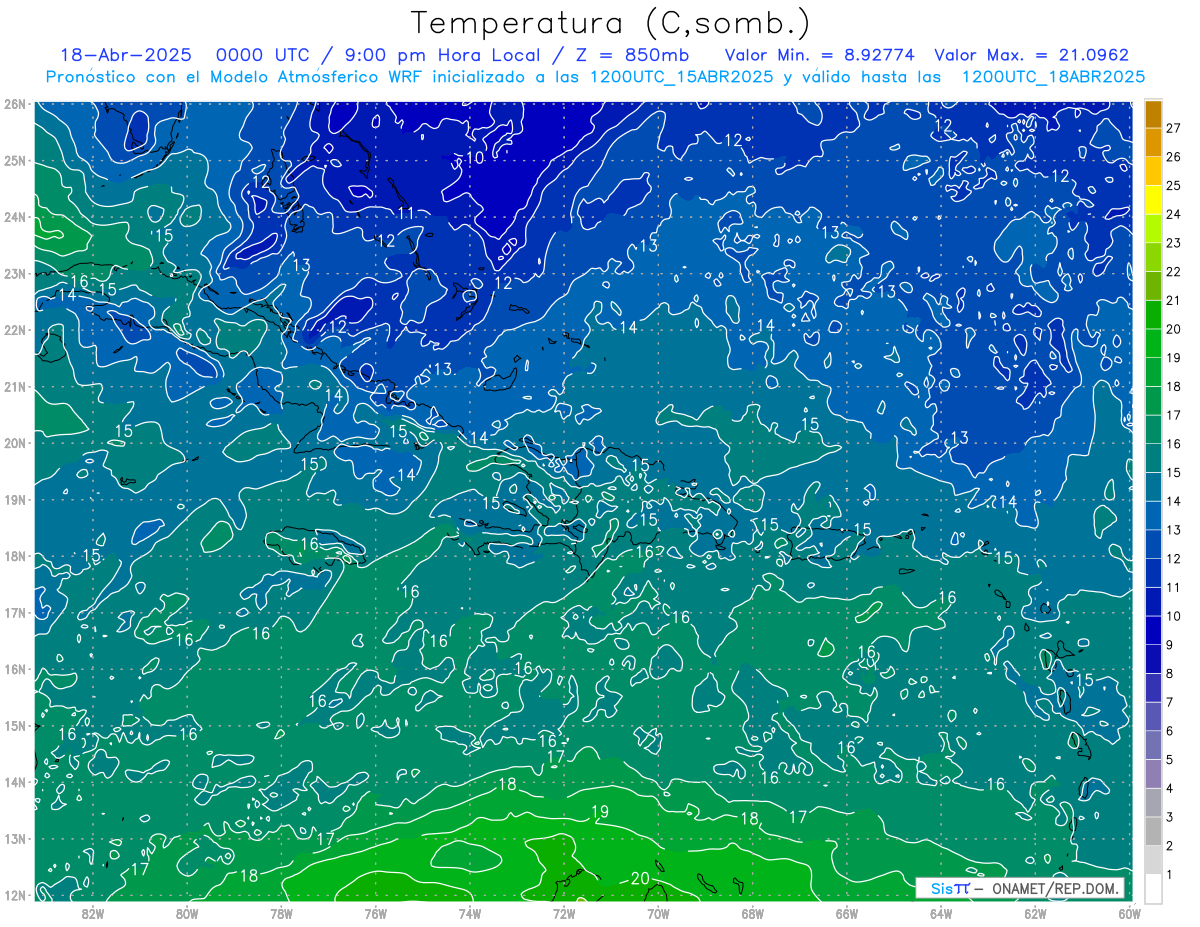Click color scale value 24
The width and height of the screenshot is (1200, 927).
[1174, 214]
